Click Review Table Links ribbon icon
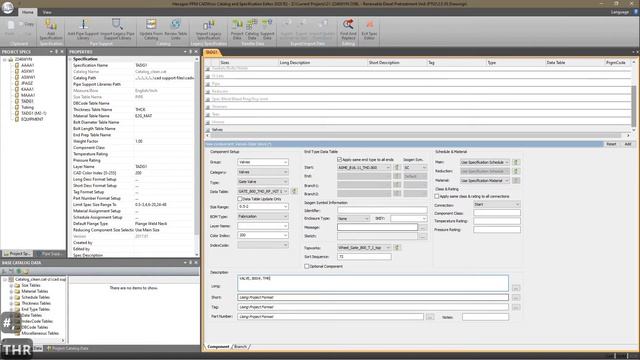 click(176, 29)
